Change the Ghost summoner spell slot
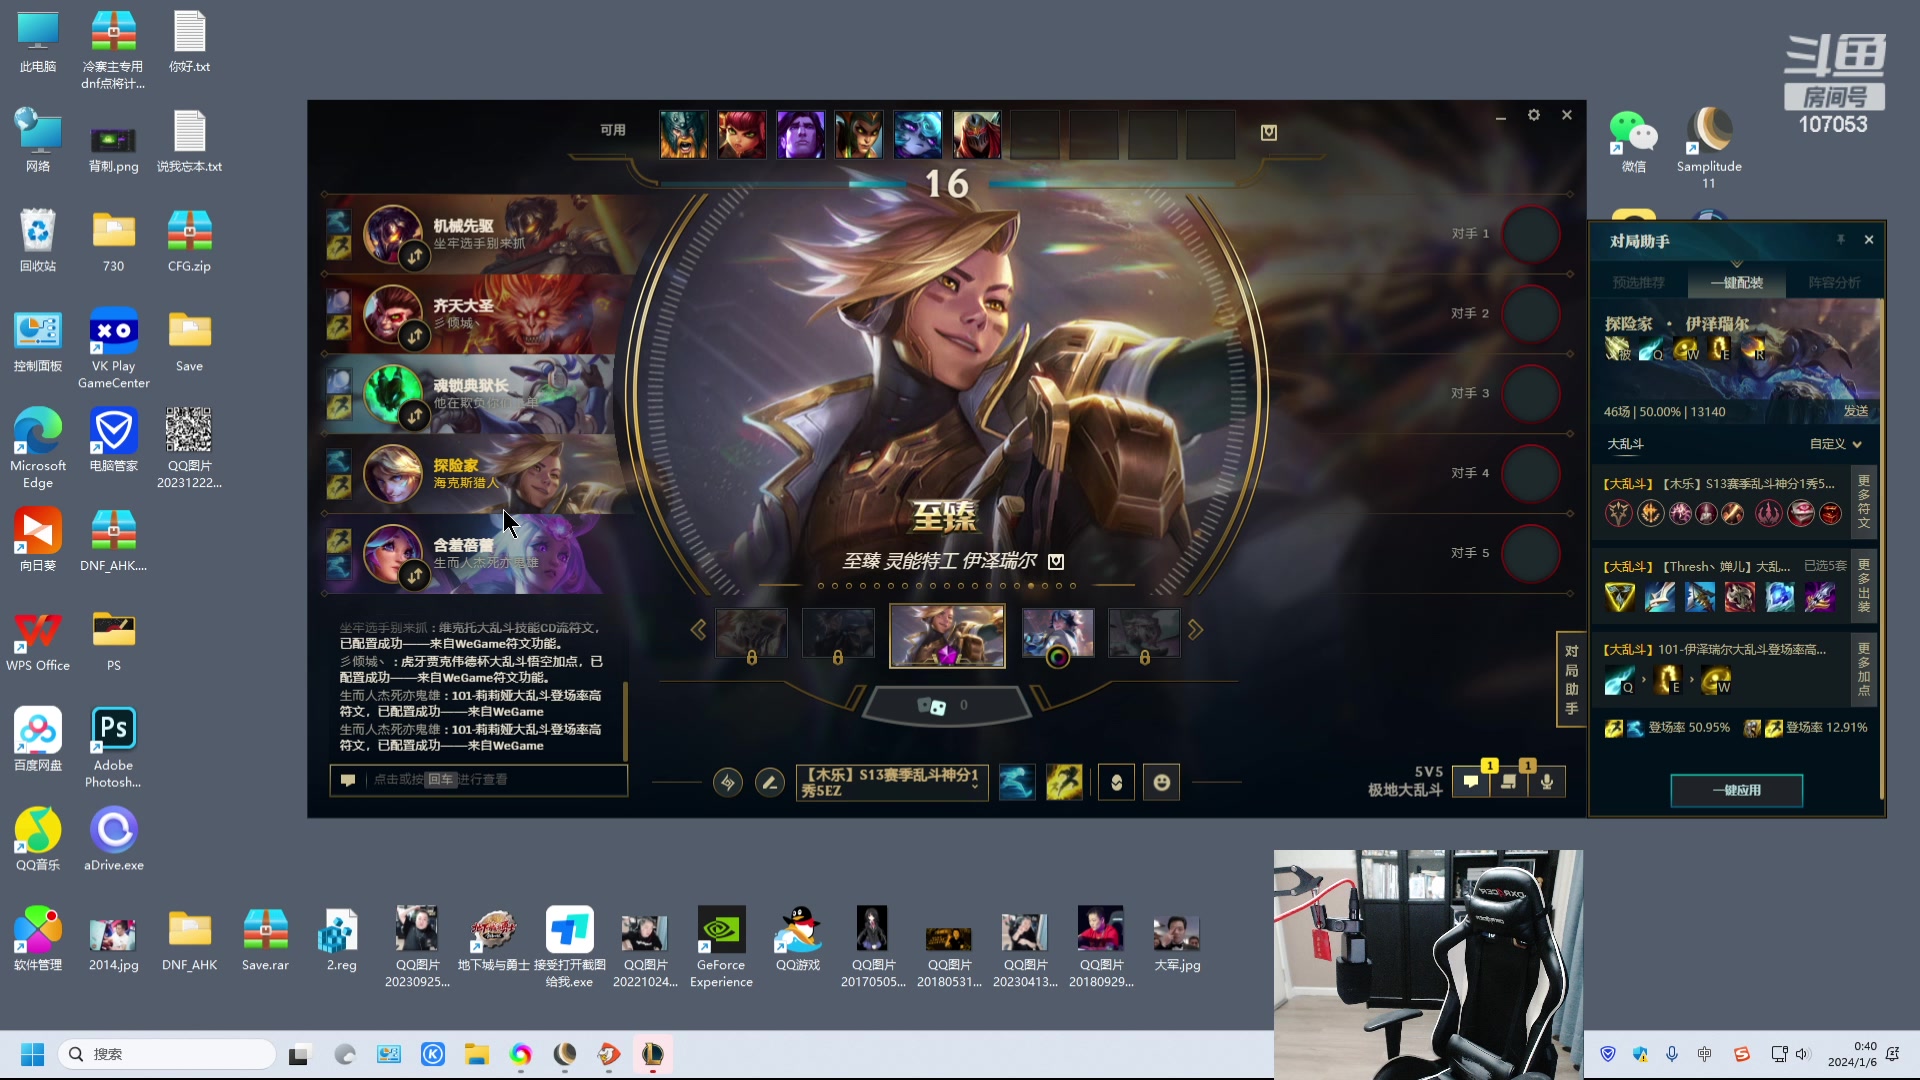The width and height of the screenshot is (1920, 1080). pos(1017,782)
